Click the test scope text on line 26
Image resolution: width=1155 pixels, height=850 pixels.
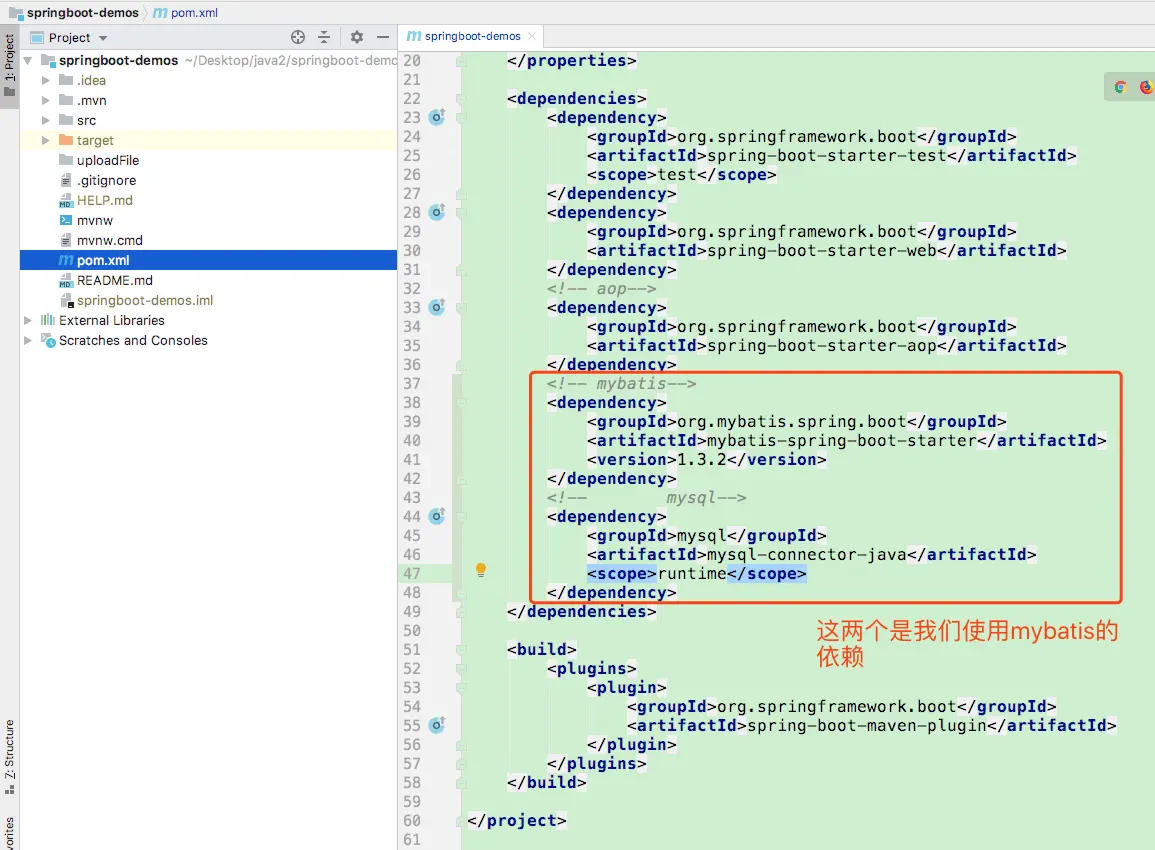(676, 175)
